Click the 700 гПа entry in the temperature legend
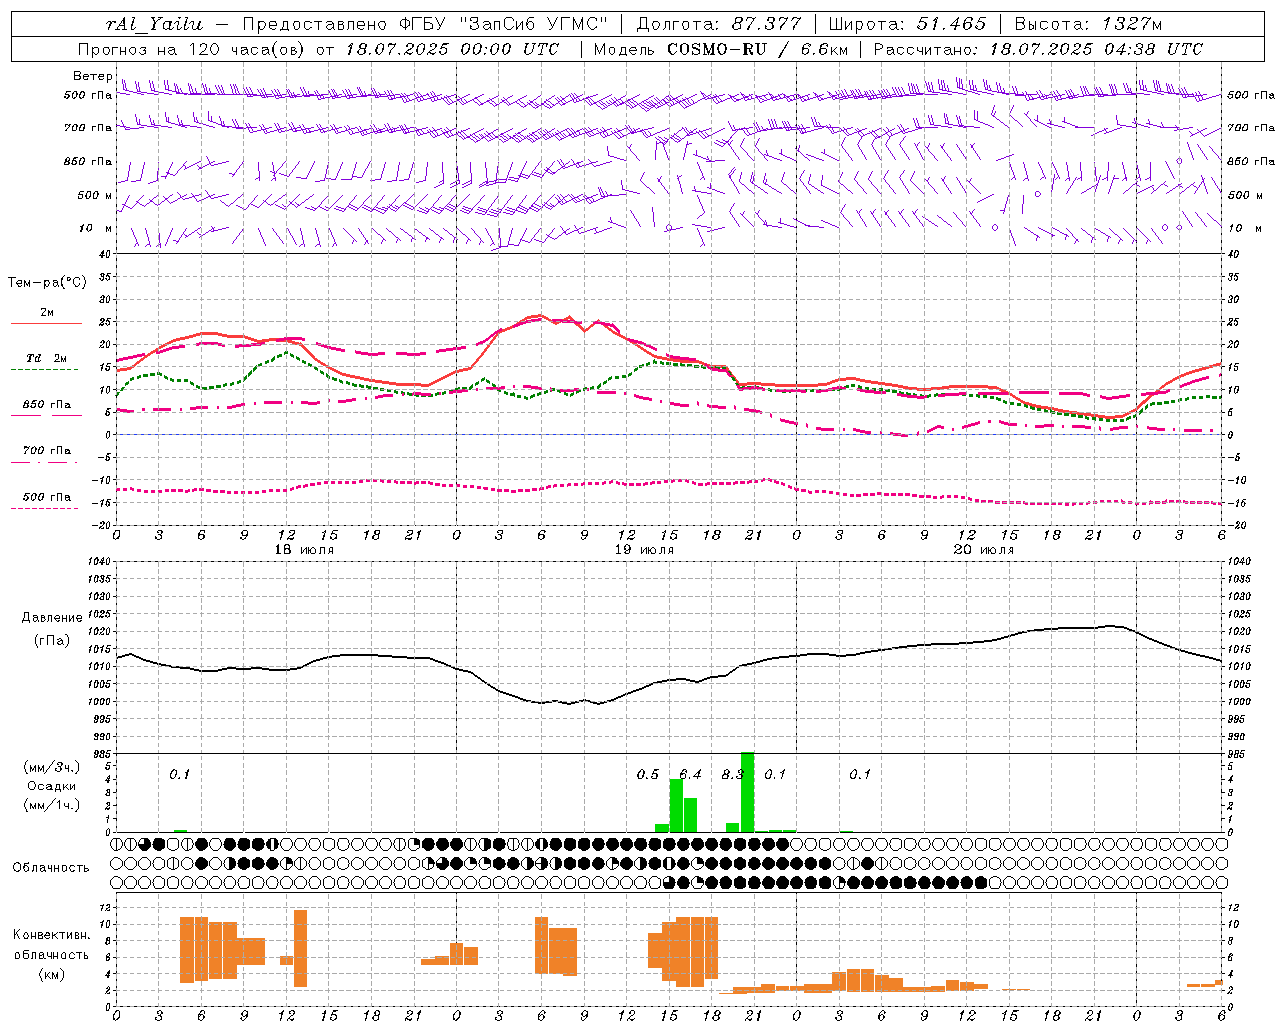The height and width of the screenshot is (1024, 1280). tap(46, 451)
